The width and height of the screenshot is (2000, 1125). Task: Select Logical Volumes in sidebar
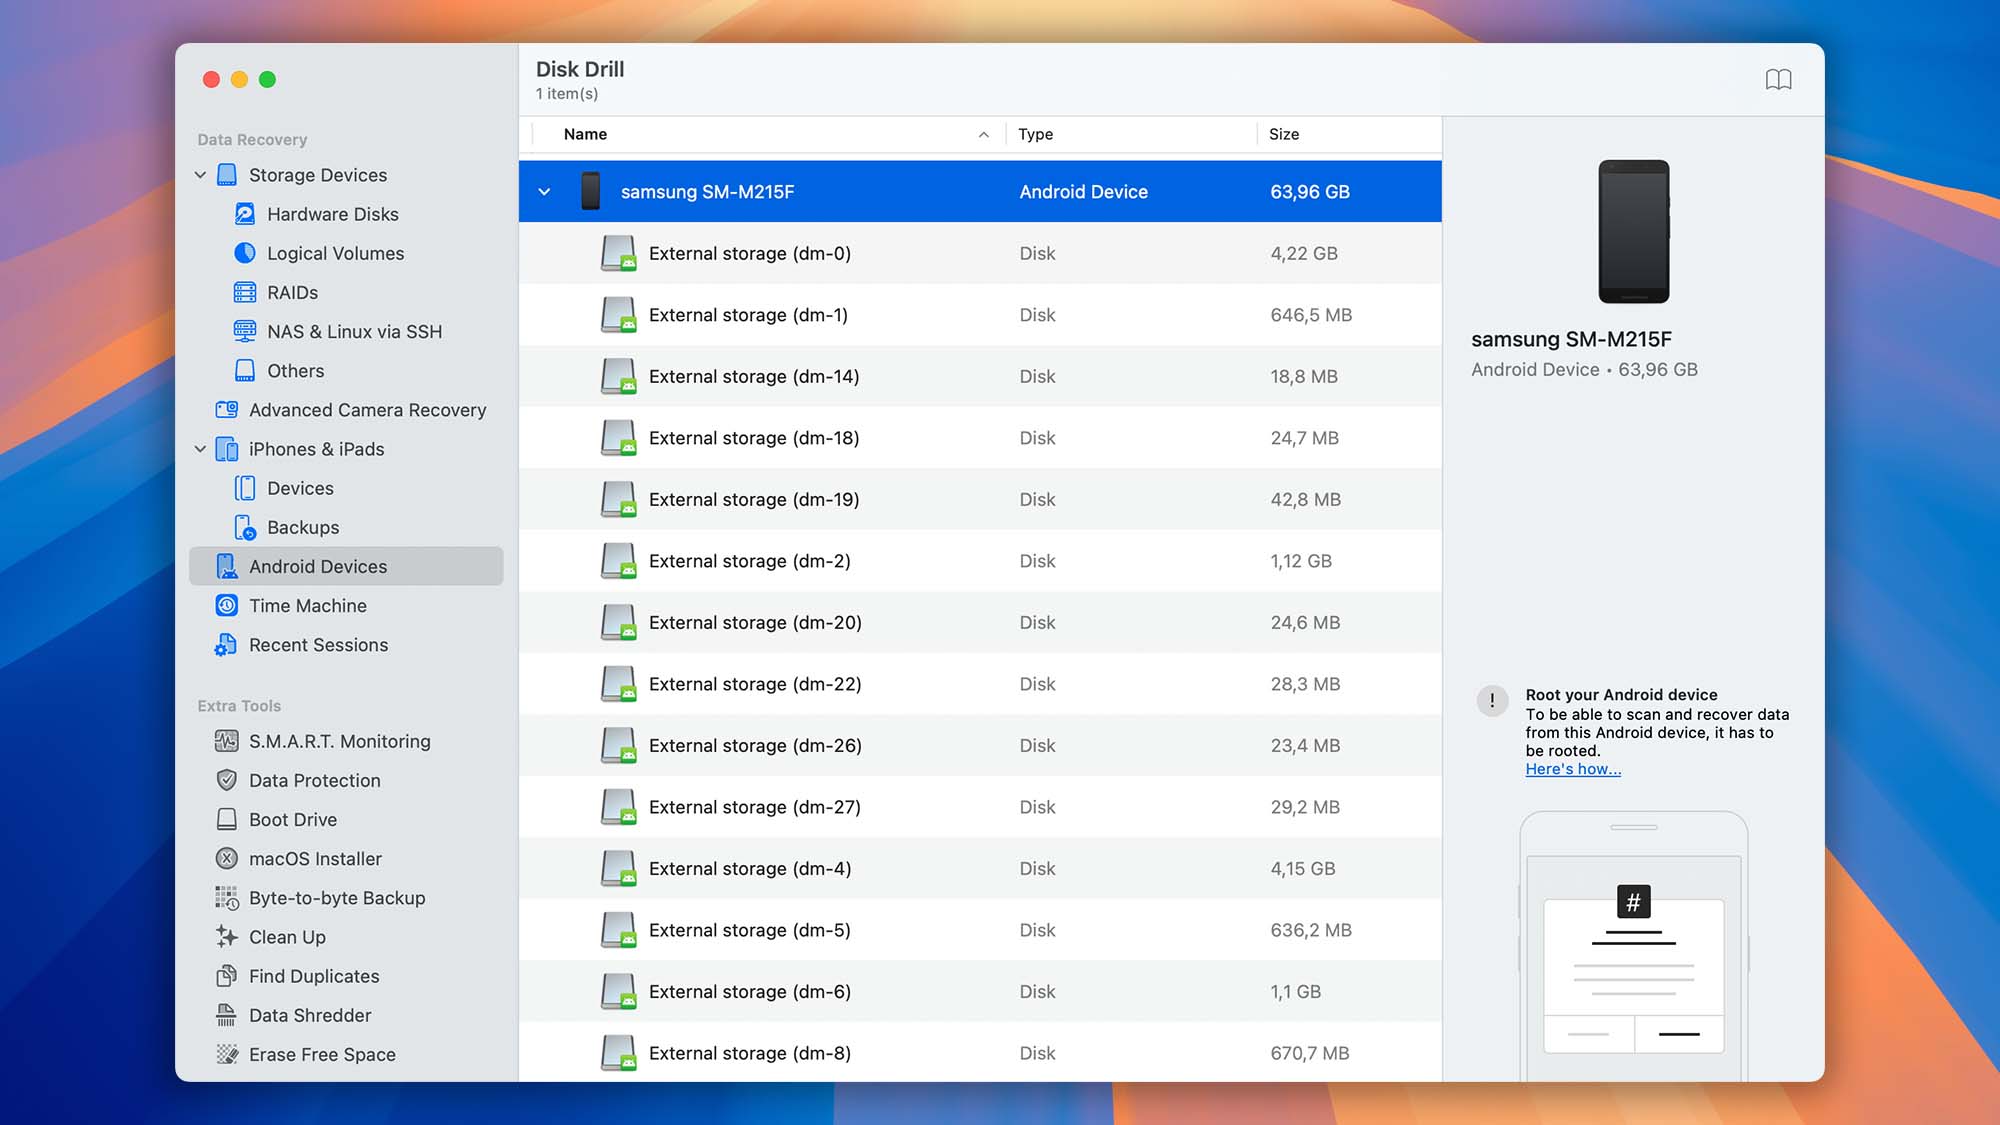(x=346, y=253)
